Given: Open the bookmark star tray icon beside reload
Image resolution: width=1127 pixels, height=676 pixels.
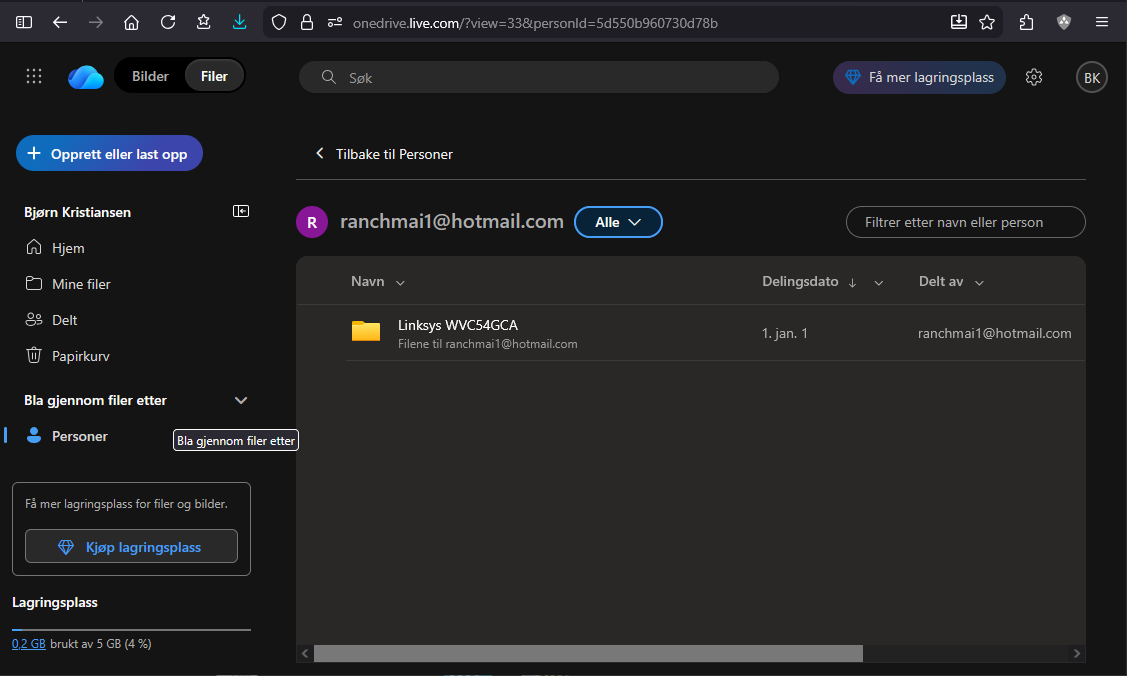Looking at the screenshot, I should 203,22.
